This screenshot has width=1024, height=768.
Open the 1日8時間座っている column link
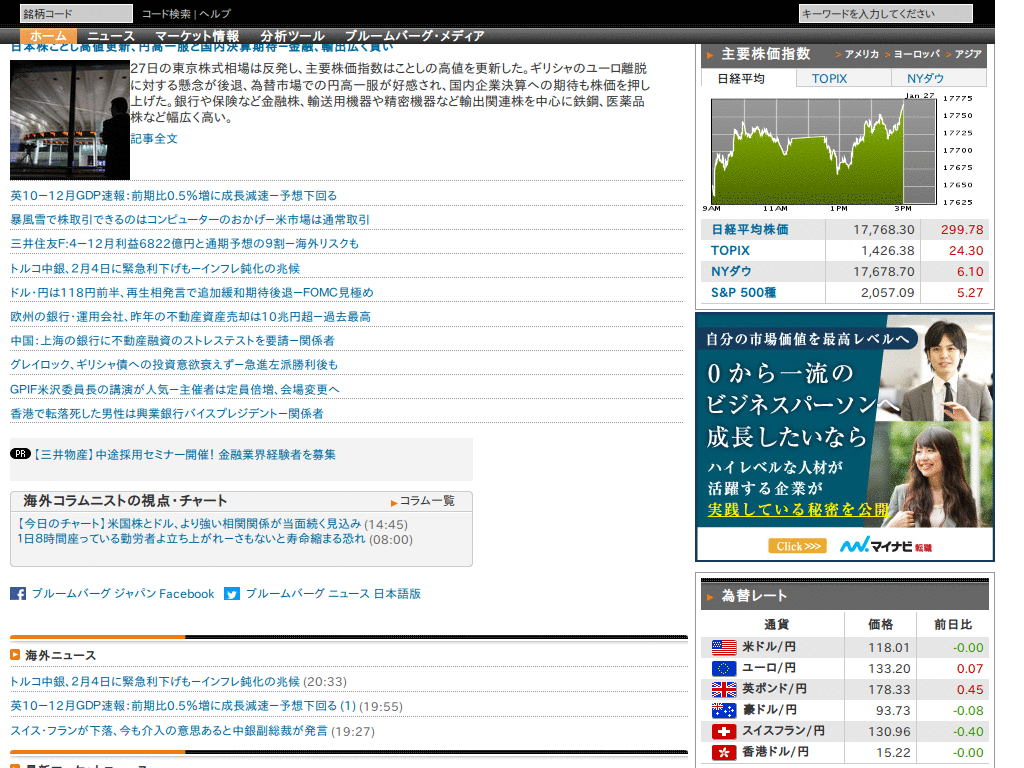click(x=191, y=539)
